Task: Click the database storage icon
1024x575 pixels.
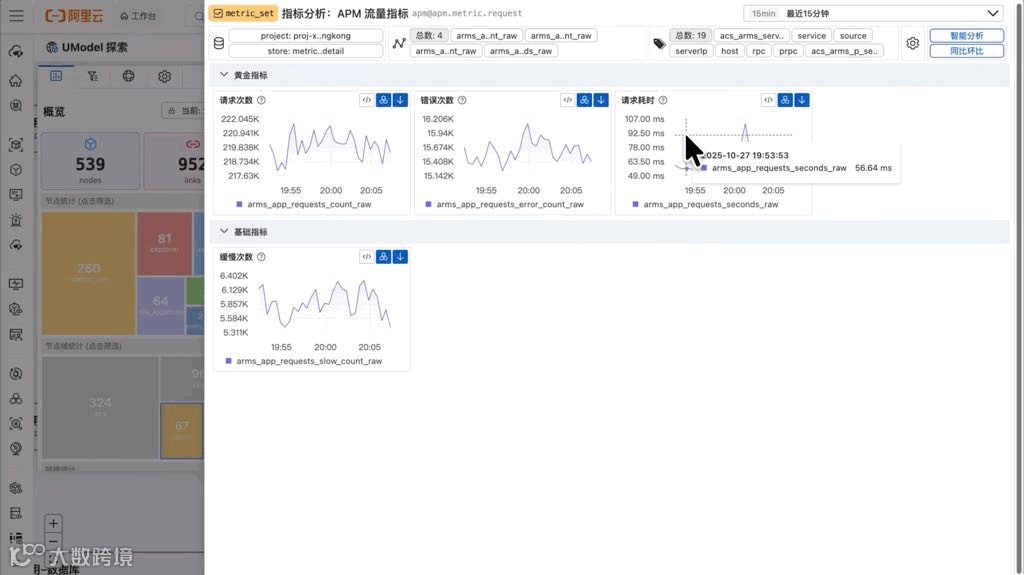Action: coord(219,43)
